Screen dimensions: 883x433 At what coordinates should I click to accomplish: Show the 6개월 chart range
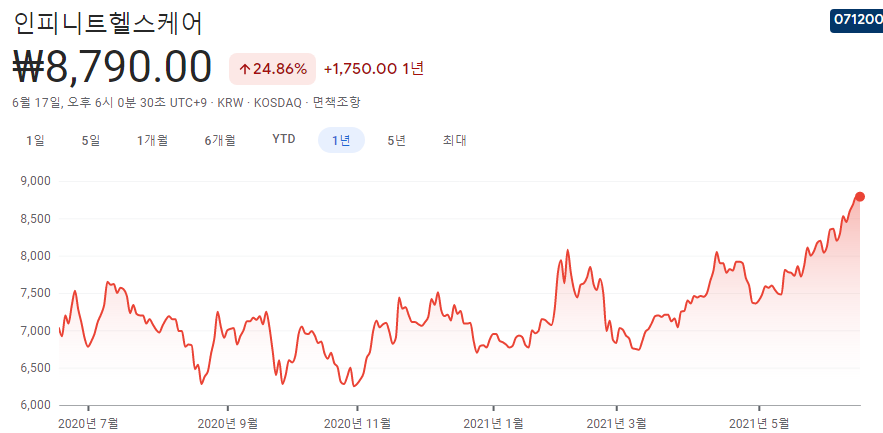(220, 140)
